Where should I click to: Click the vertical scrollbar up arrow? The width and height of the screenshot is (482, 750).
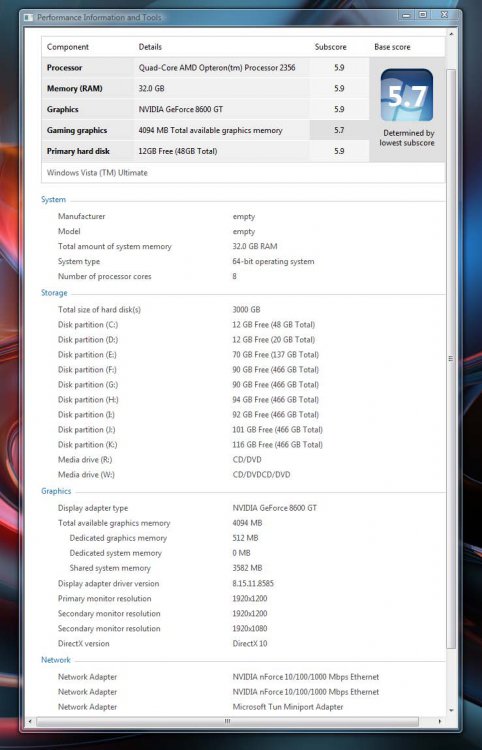(450, 34)
